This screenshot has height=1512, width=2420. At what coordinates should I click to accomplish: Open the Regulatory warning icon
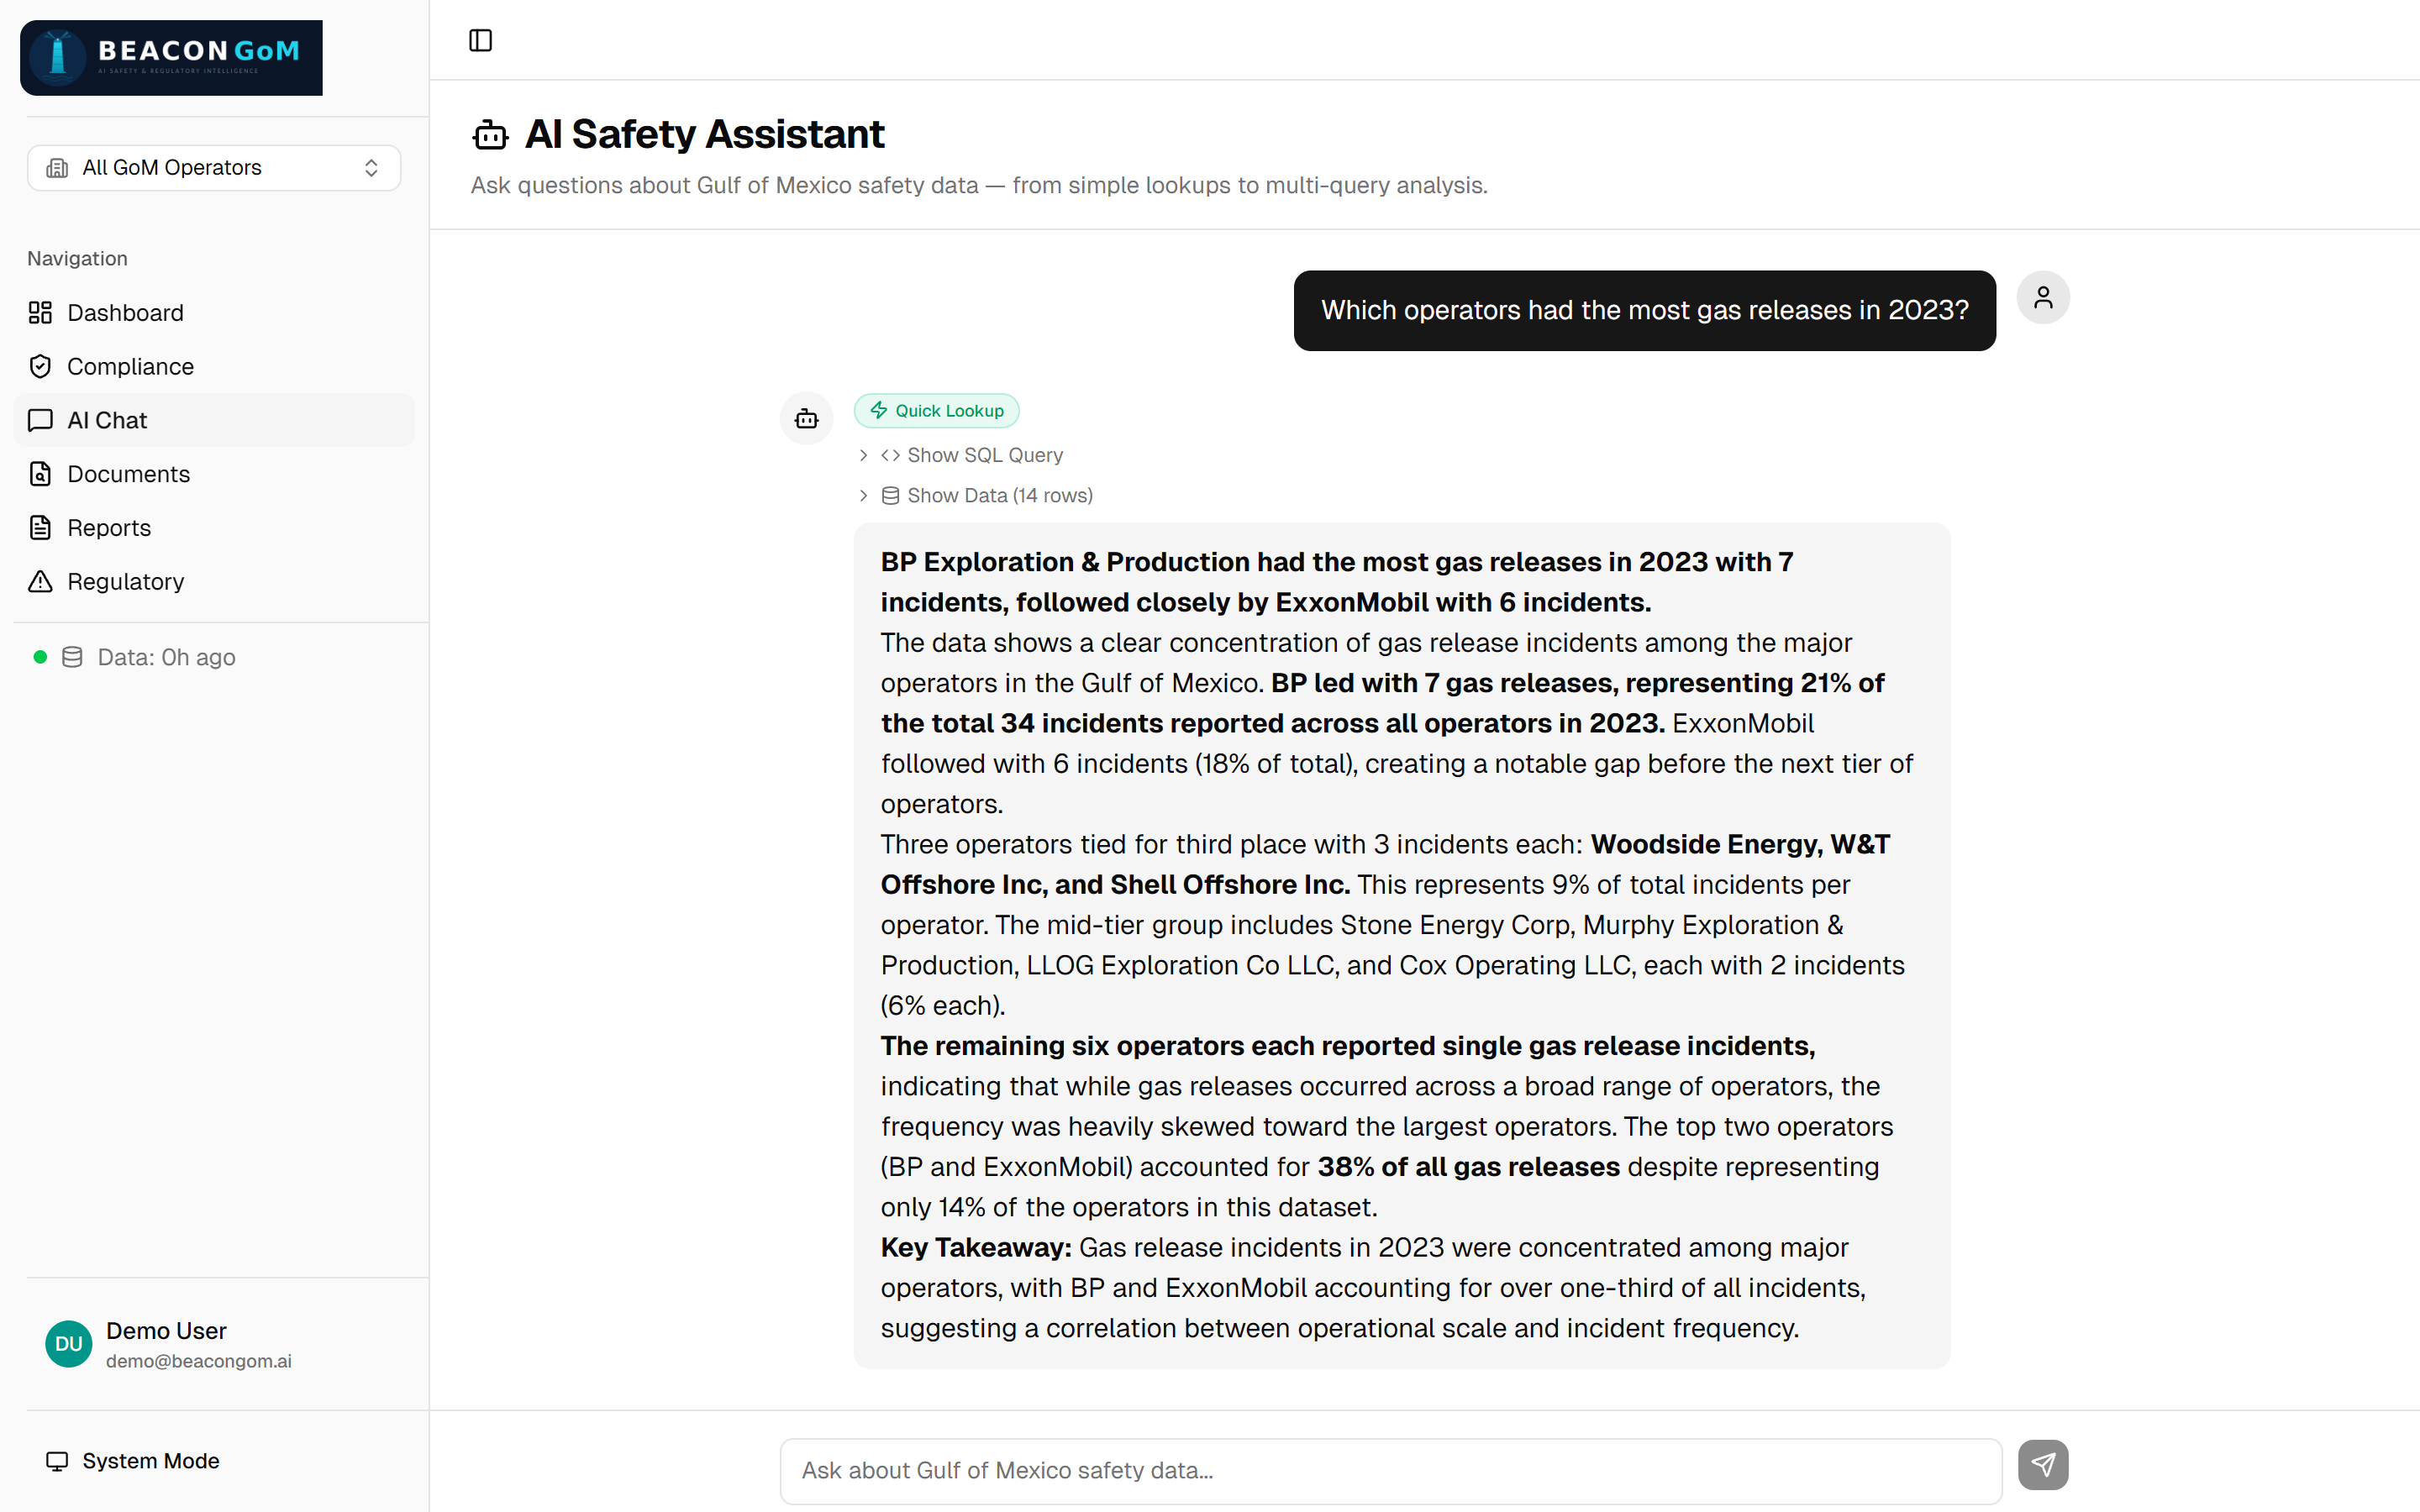pyautogui.click(x=40, y=581)
